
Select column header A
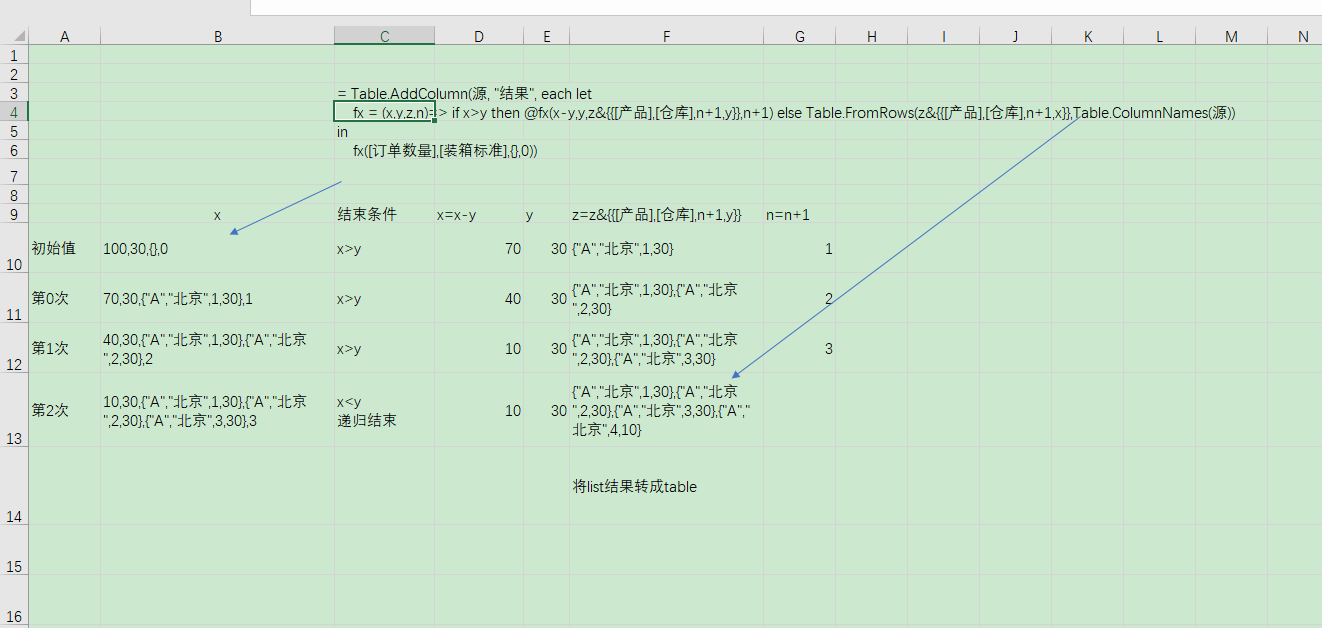click(x=64, y=36)
